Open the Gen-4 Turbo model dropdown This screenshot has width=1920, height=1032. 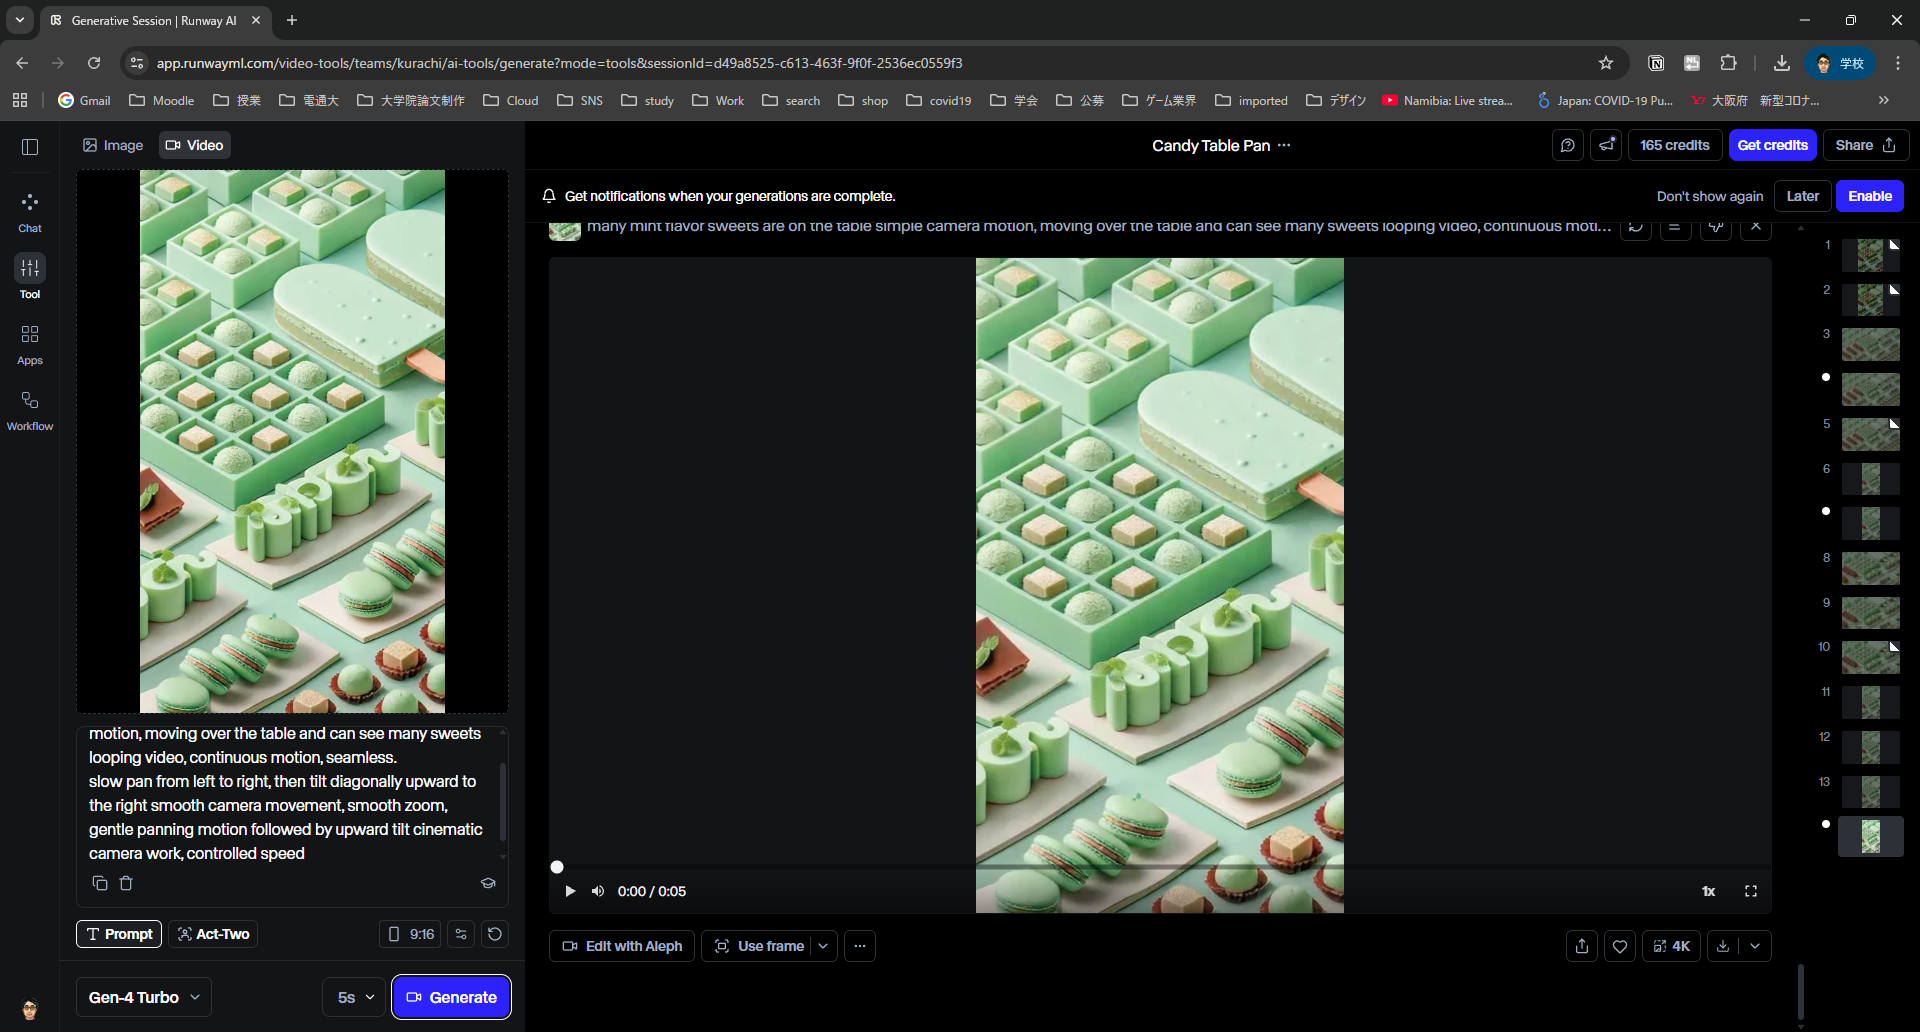[x=144, y=997]
